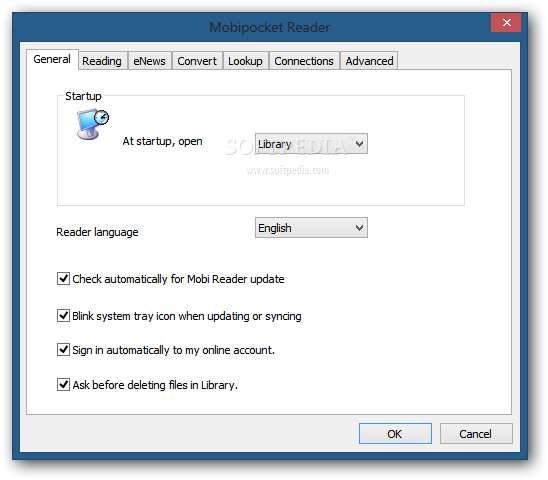Screen dimensions: 548x480
Task: Switch to the Reading tab
Action: [x=102, y=61]
